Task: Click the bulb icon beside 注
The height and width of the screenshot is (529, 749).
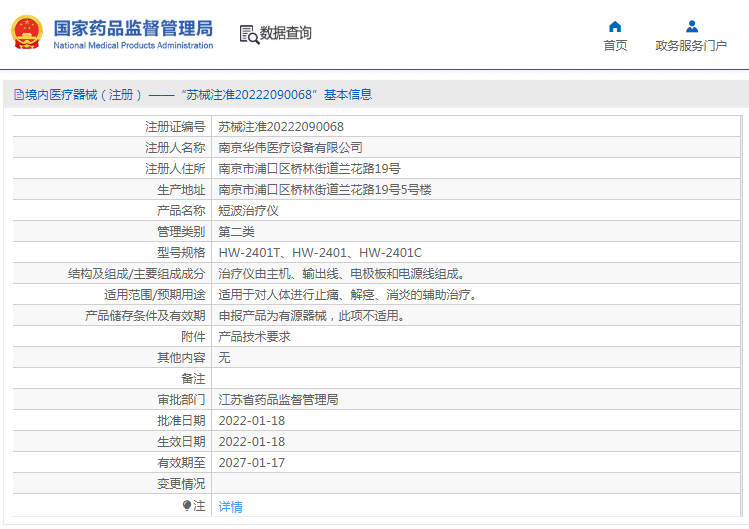Action: (x=187, y=505)
